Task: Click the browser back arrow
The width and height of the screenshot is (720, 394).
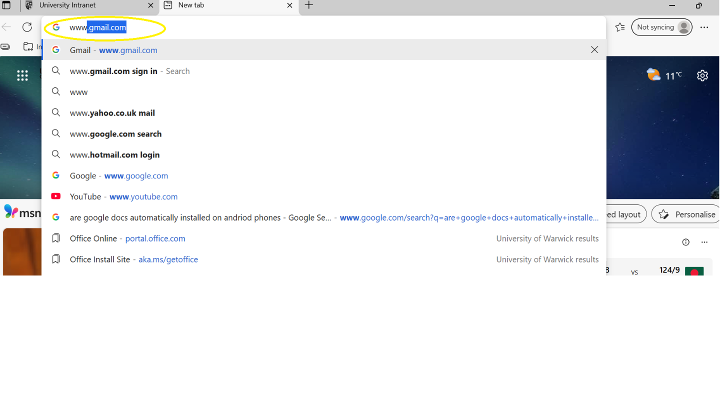Action: [6, 27]
